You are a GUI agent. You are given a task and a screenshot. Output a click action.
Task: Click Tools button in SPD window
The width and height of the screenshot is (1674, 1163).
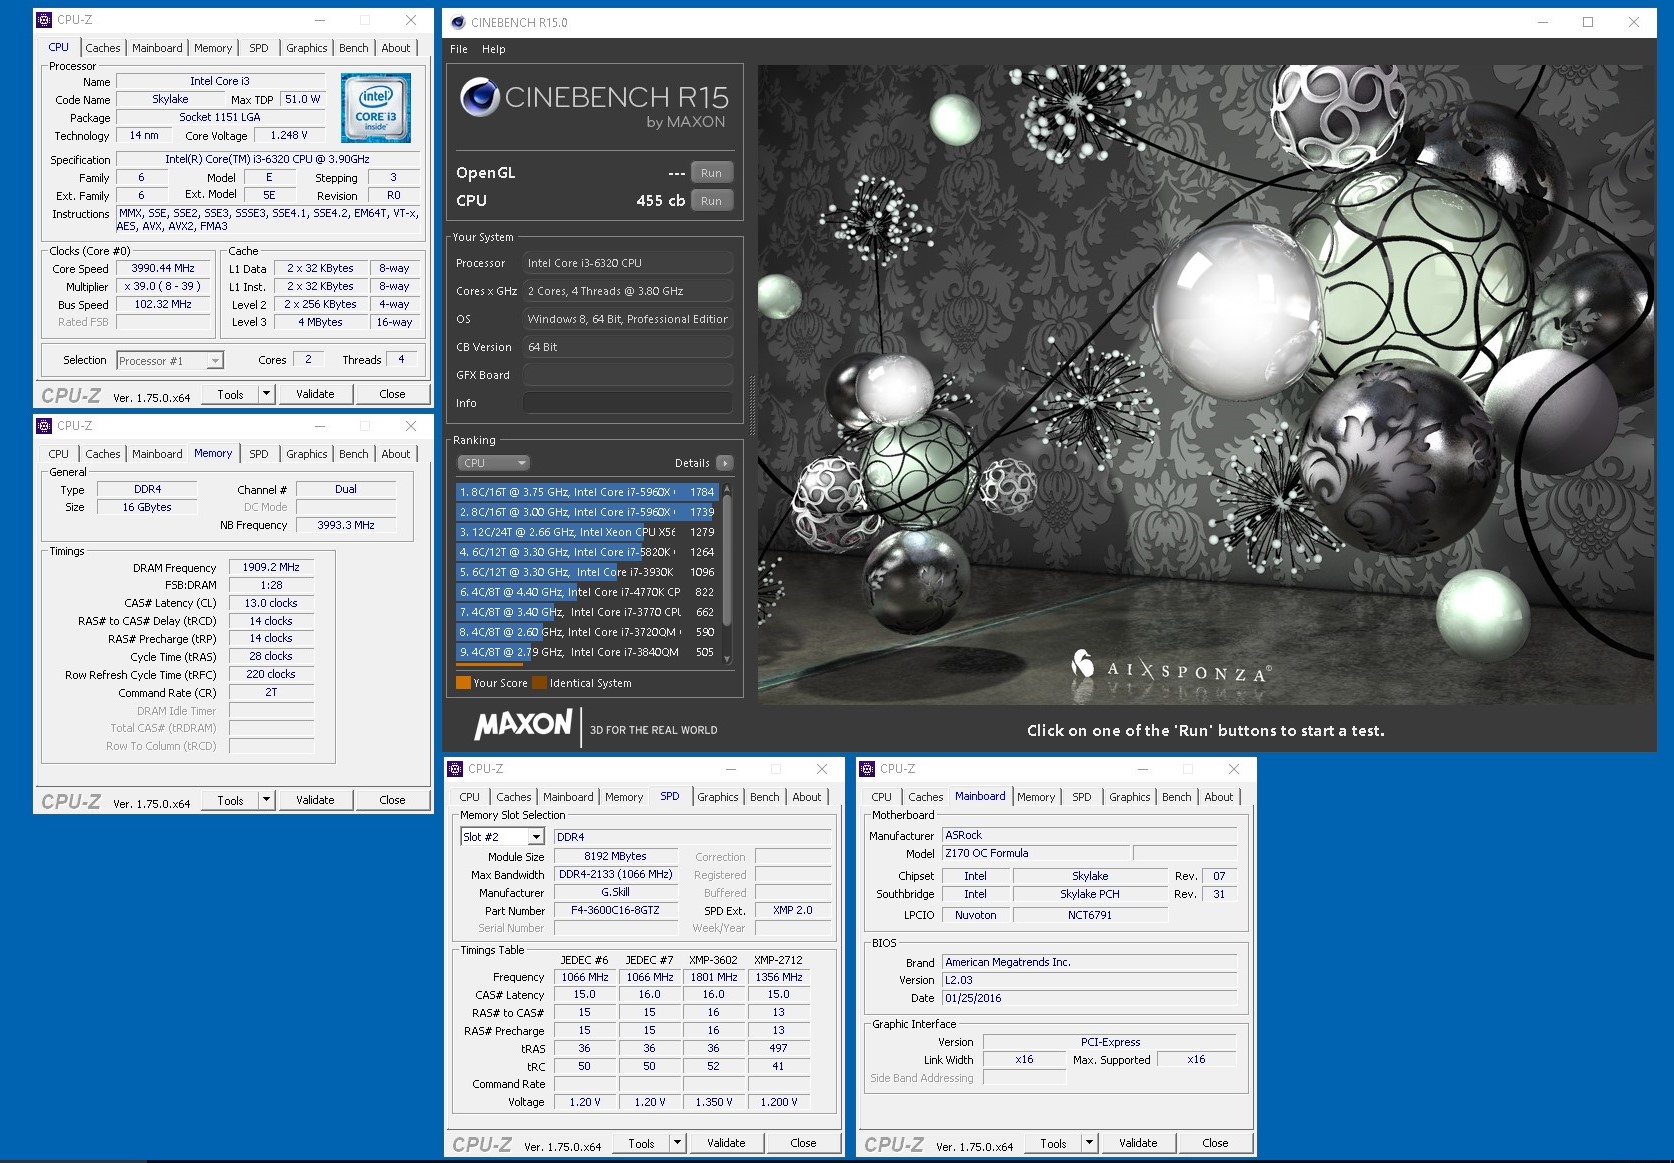point(641,1143)
